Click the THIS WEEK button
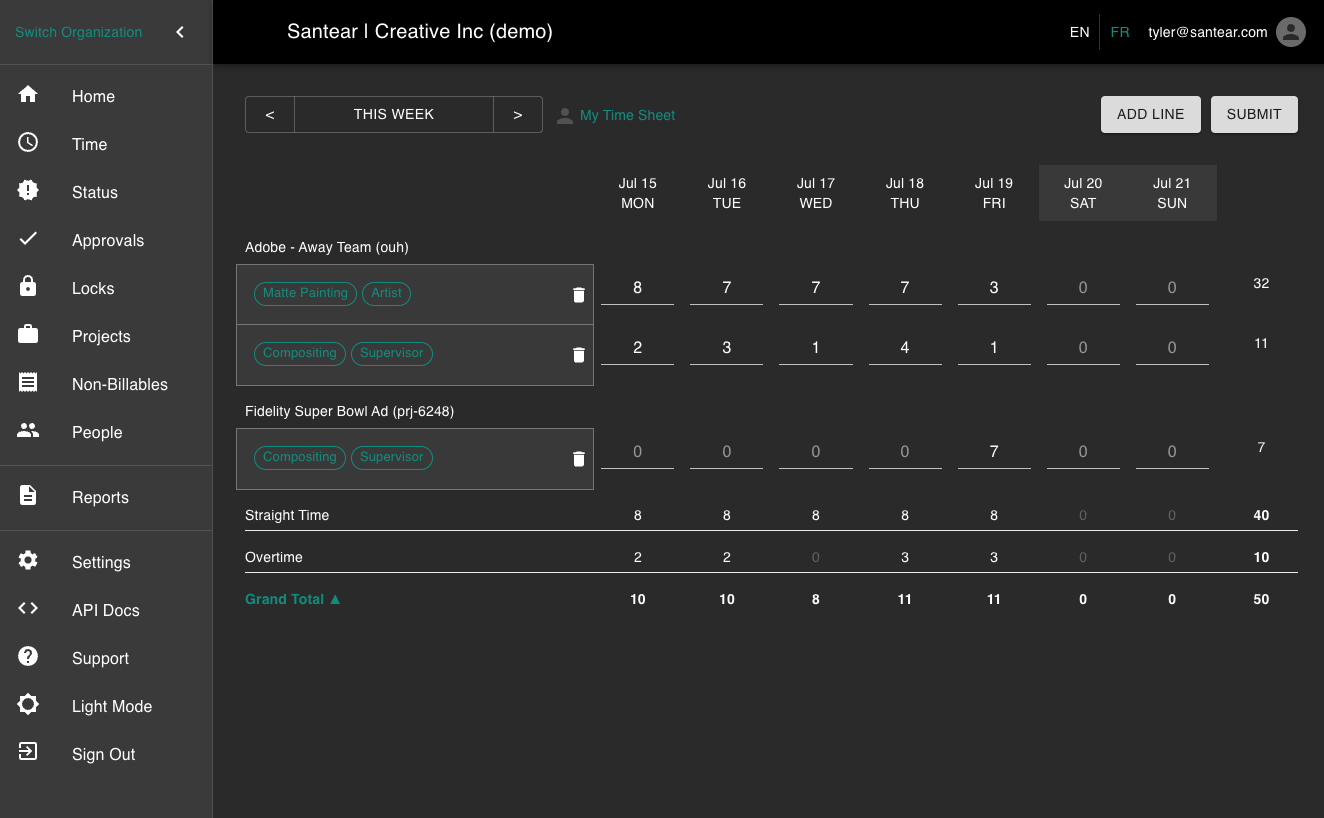Viewport: 1324px width, 818px height. [x=394, y=114]
